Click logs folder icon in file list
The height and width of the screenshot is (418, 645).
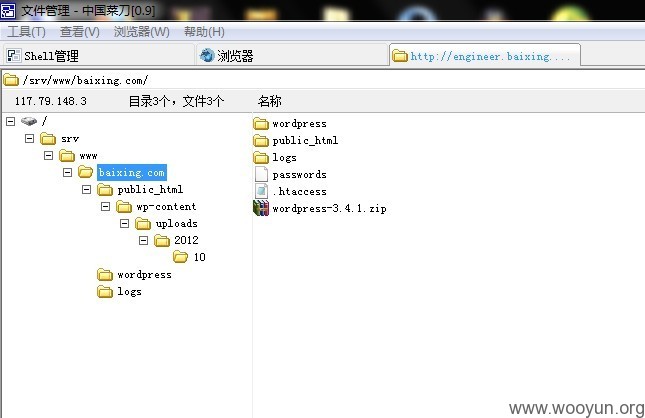261,158
